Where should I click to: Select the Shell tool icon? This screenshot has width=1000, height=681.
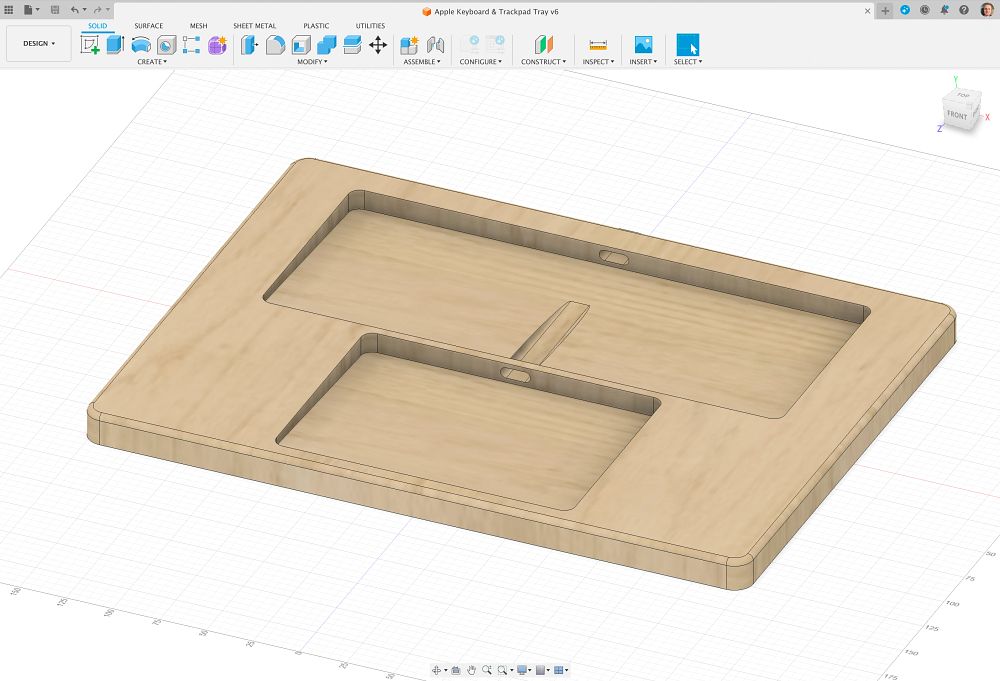[x=300, y=45]
